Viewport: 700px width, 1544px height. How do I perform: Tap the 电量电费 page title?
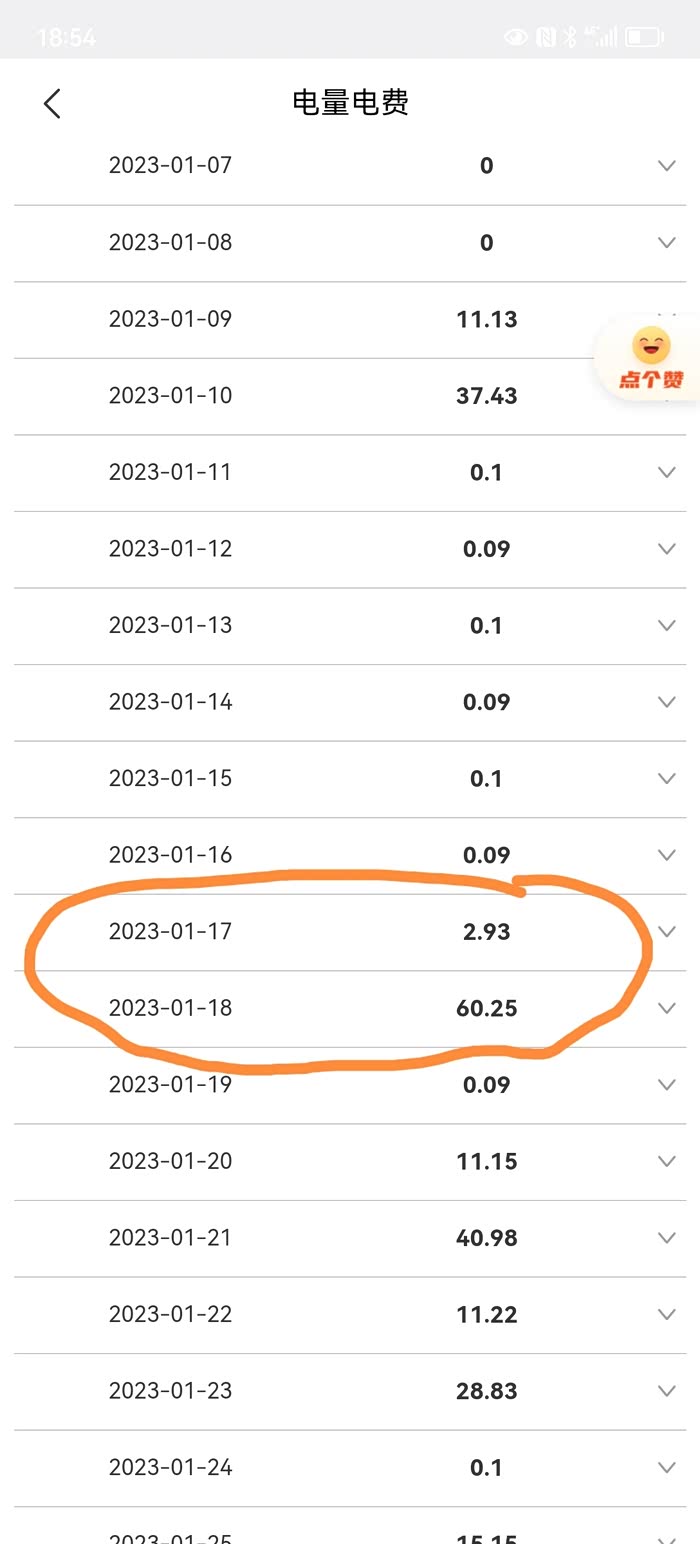pos(350,103)
